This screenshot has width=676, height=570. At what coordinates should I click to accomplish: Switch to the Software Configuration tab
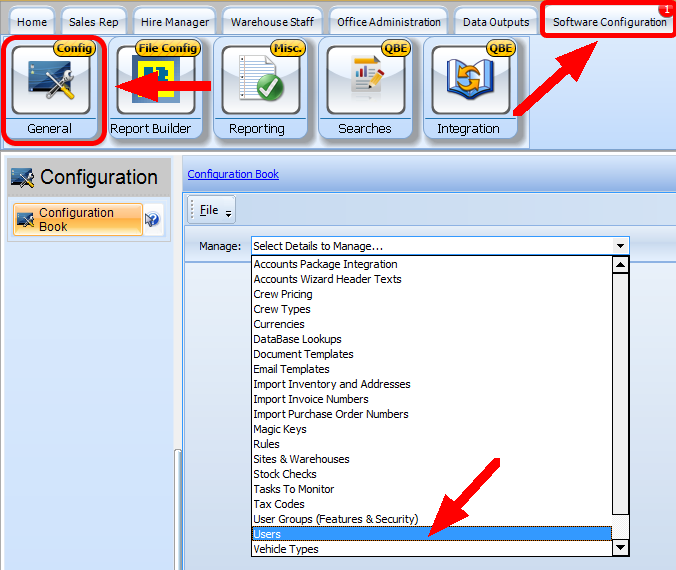609,22
